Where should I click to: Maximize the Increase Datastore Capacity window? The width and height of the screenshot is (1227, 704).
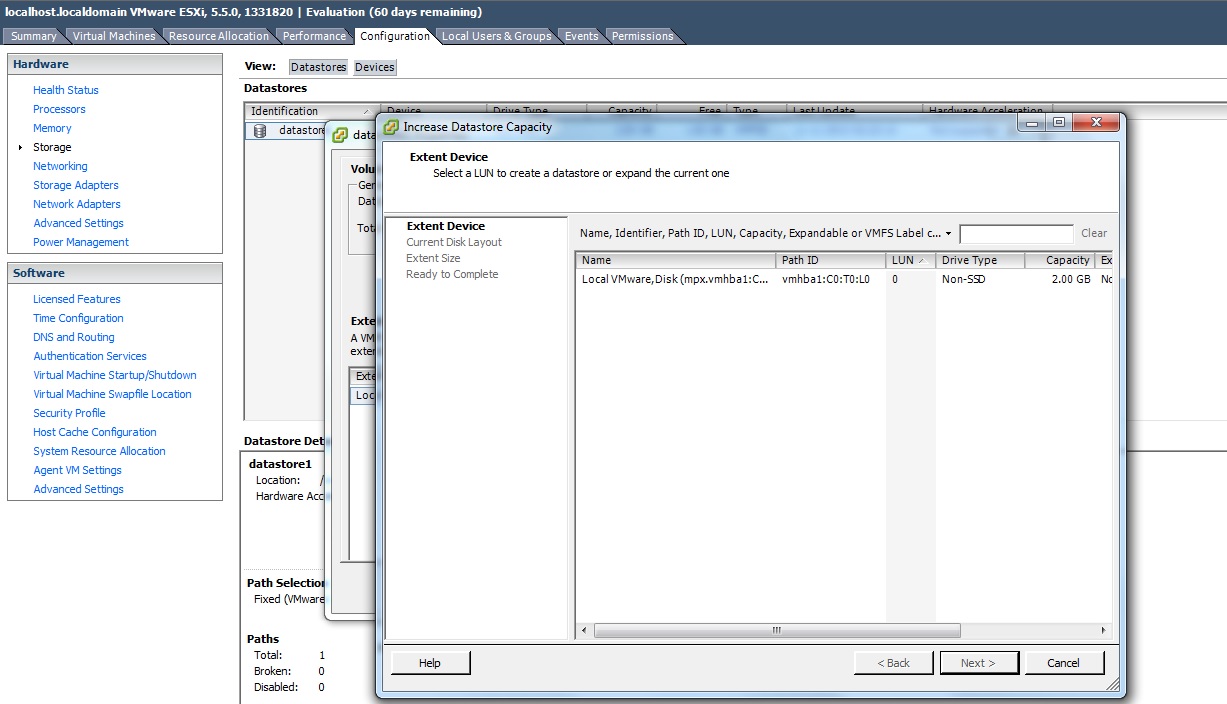(1058, 123)
